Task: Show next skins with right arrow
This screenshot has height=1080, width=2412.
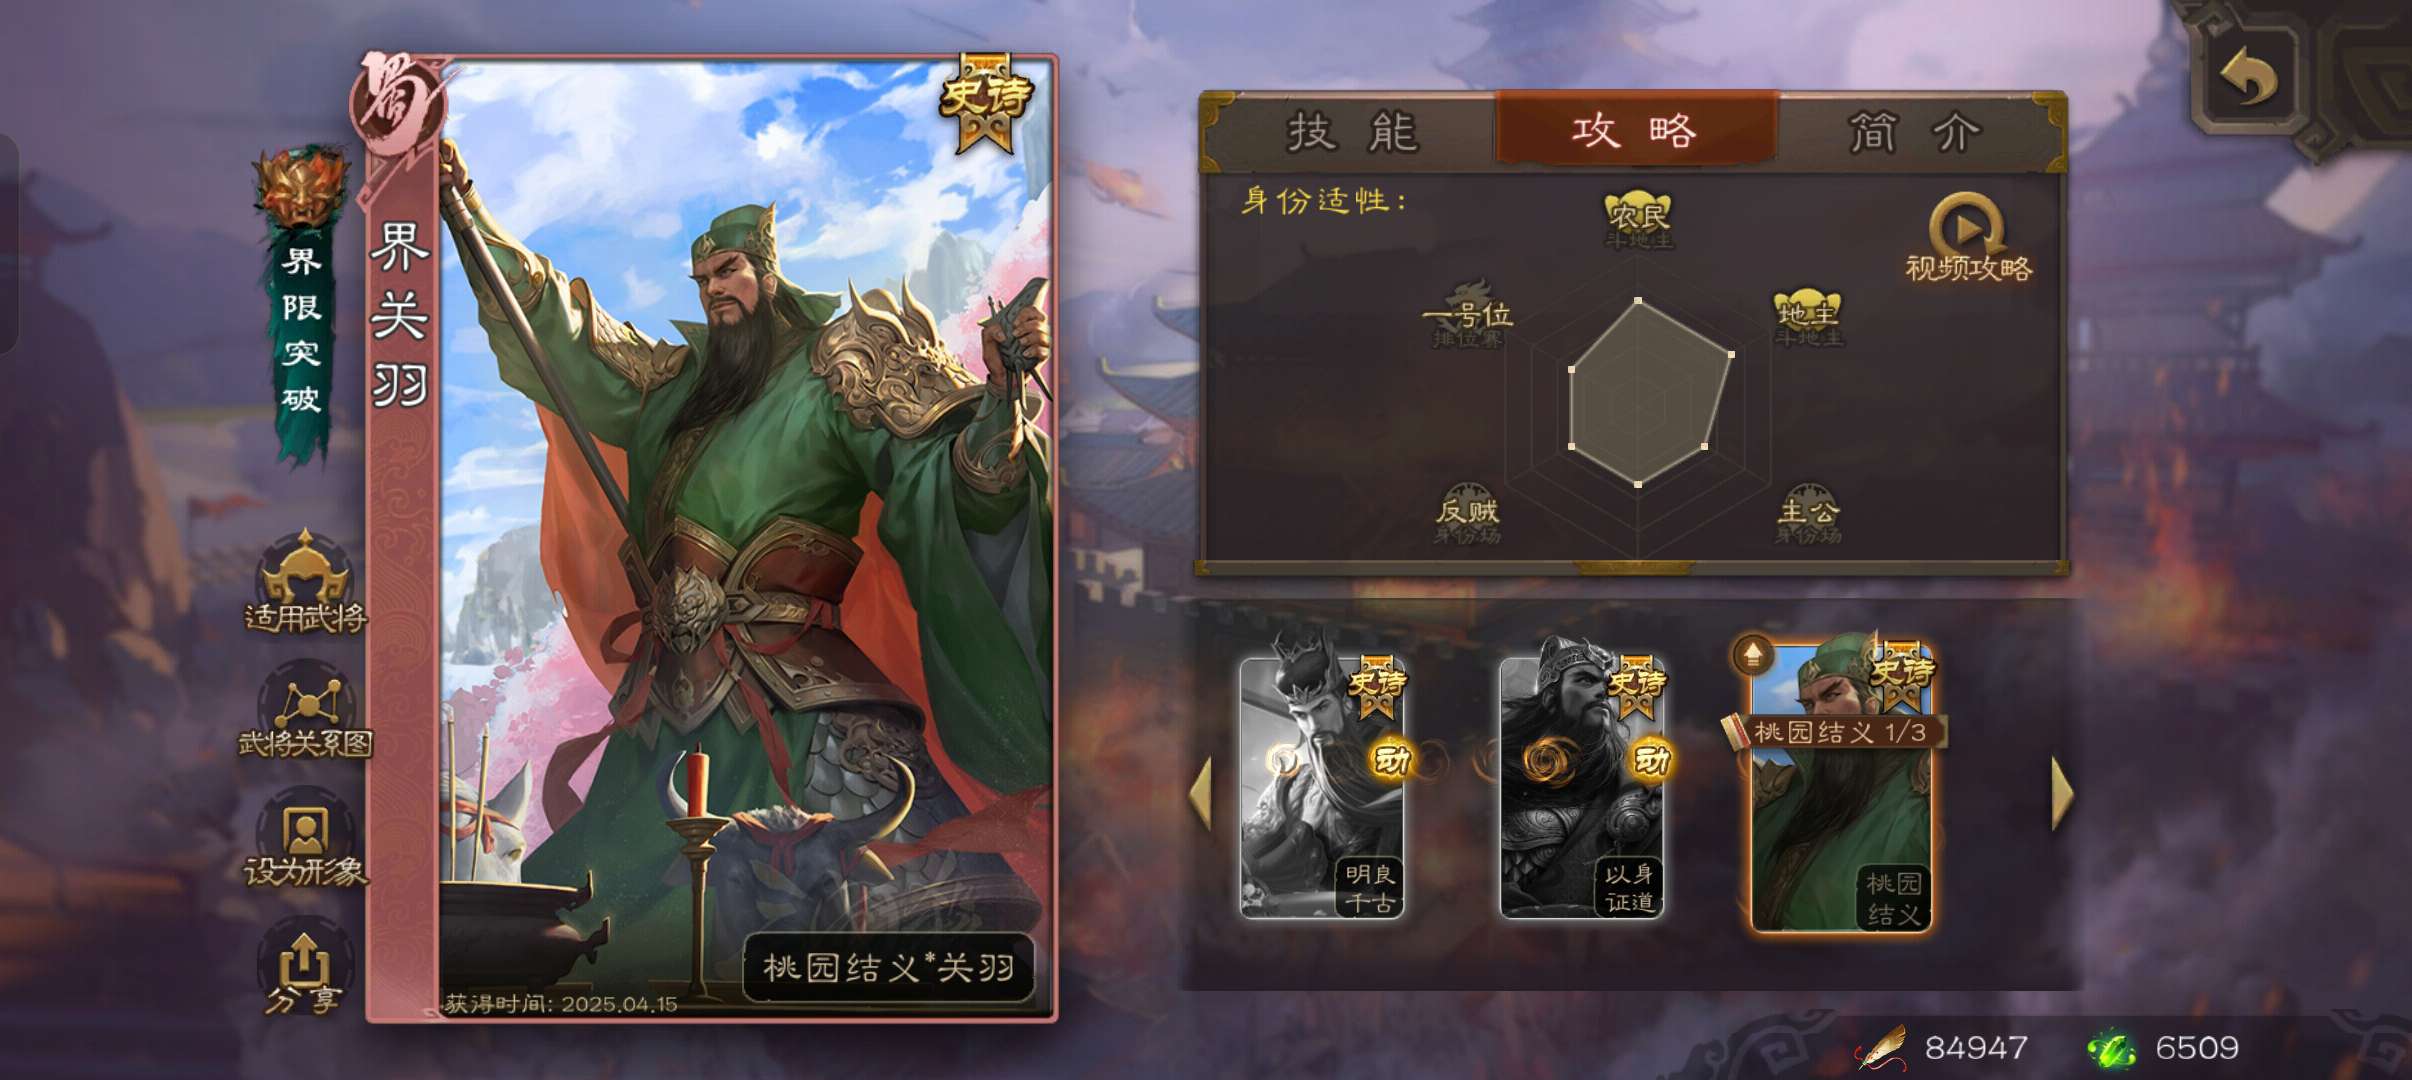Action: tap(2061, 792)
